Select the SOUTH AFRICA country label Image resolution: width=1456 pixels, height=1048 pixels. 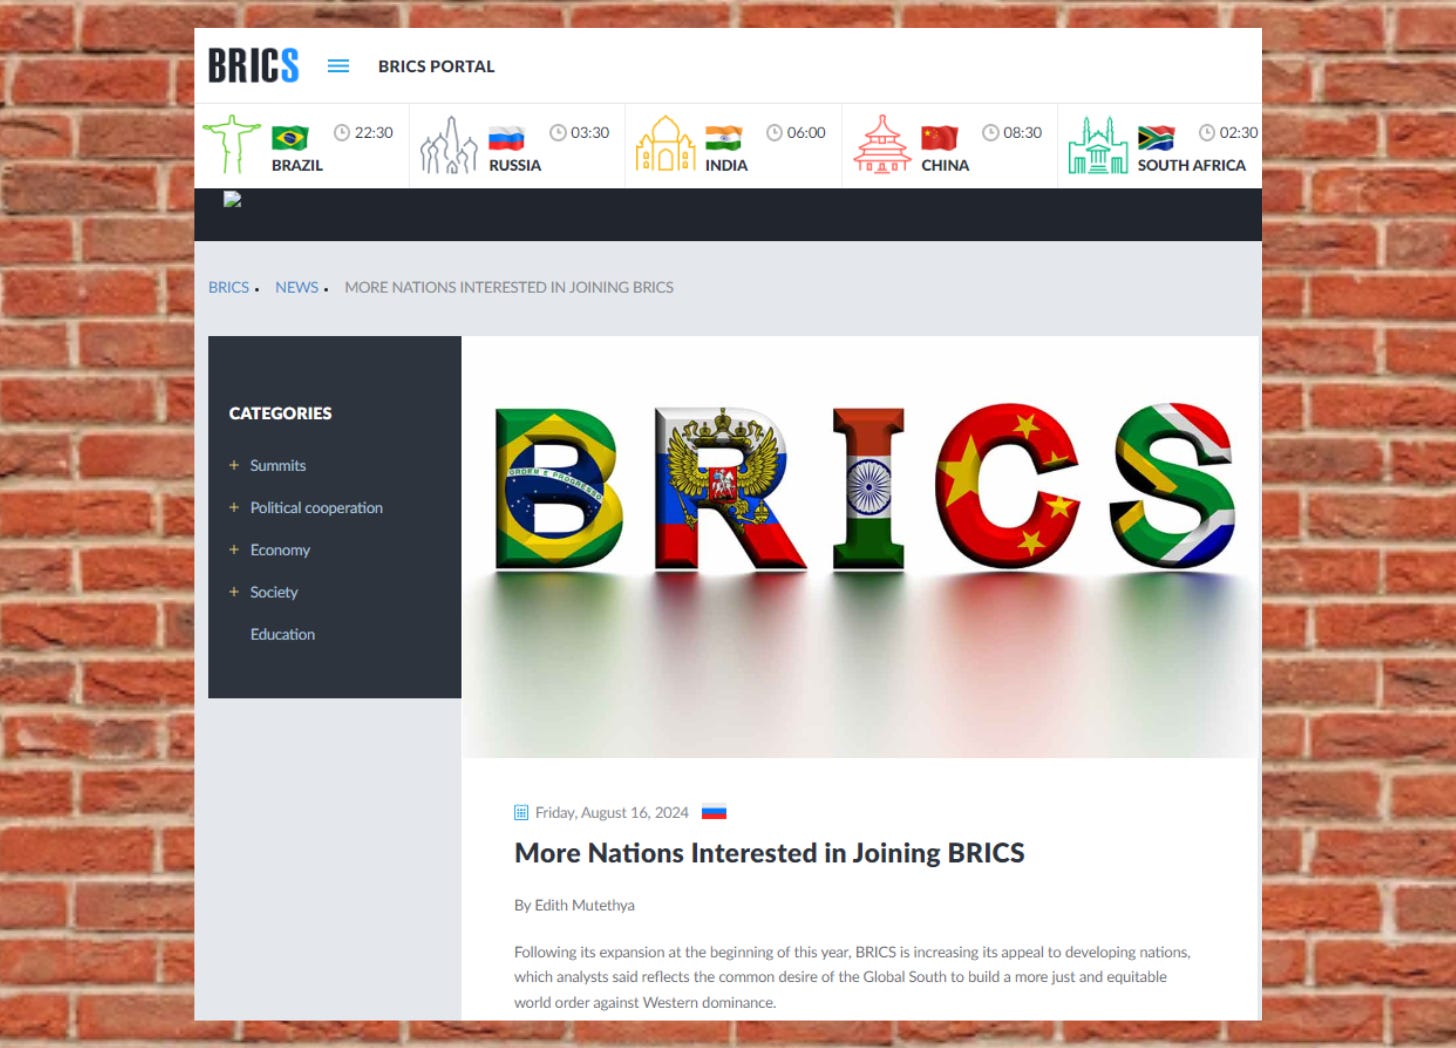click(1191, 165)
